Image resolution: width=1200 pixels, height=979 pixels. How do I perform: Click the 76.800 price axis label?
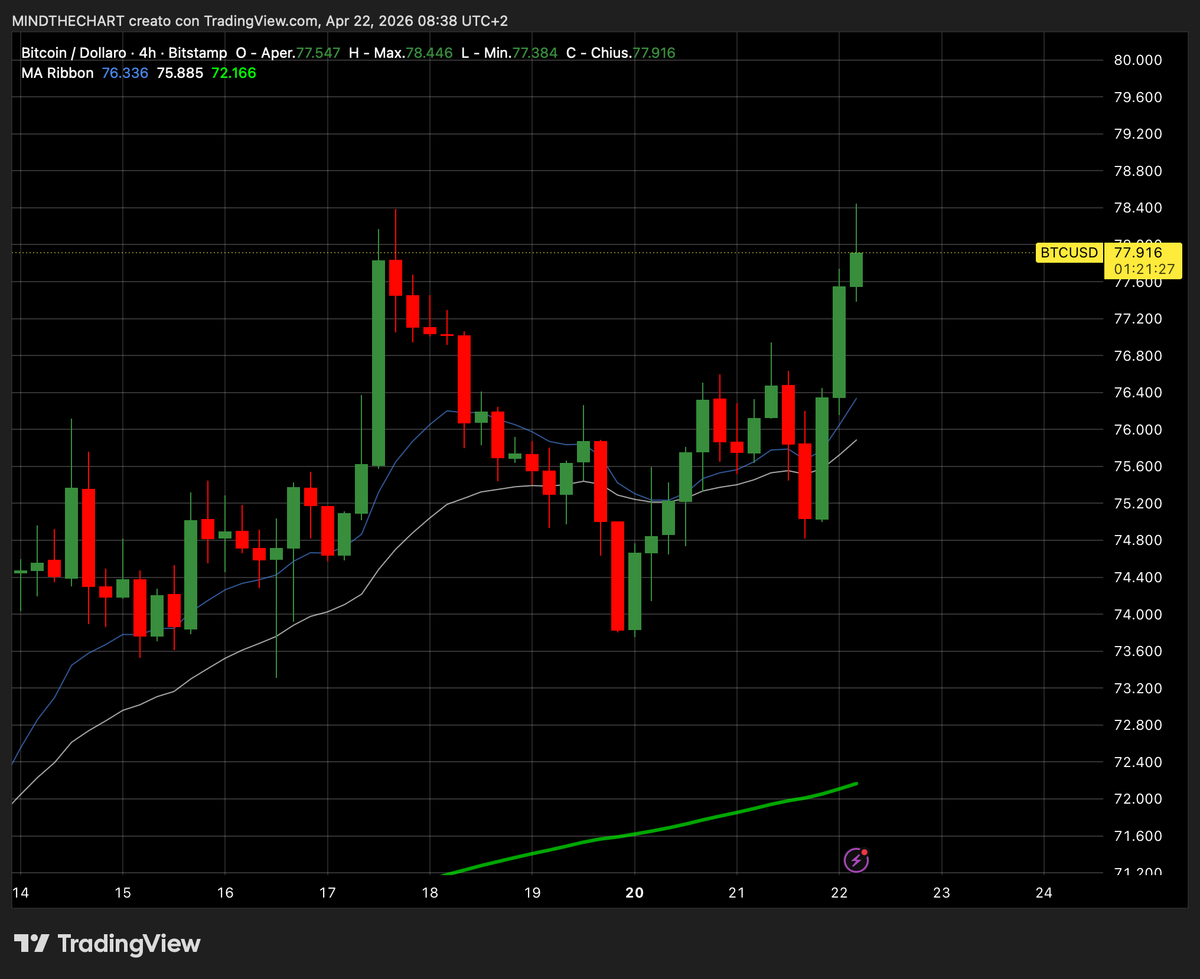(1137, 356)
